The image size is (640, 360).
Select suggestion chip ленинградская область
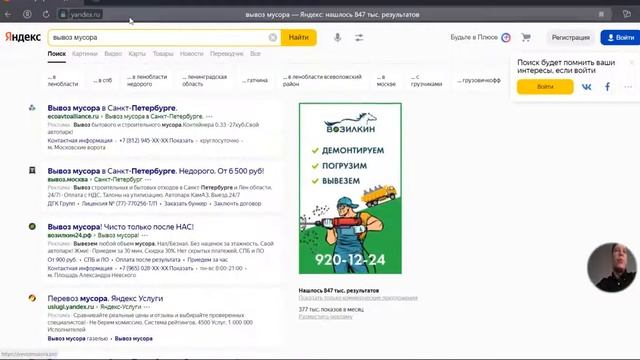204,80
